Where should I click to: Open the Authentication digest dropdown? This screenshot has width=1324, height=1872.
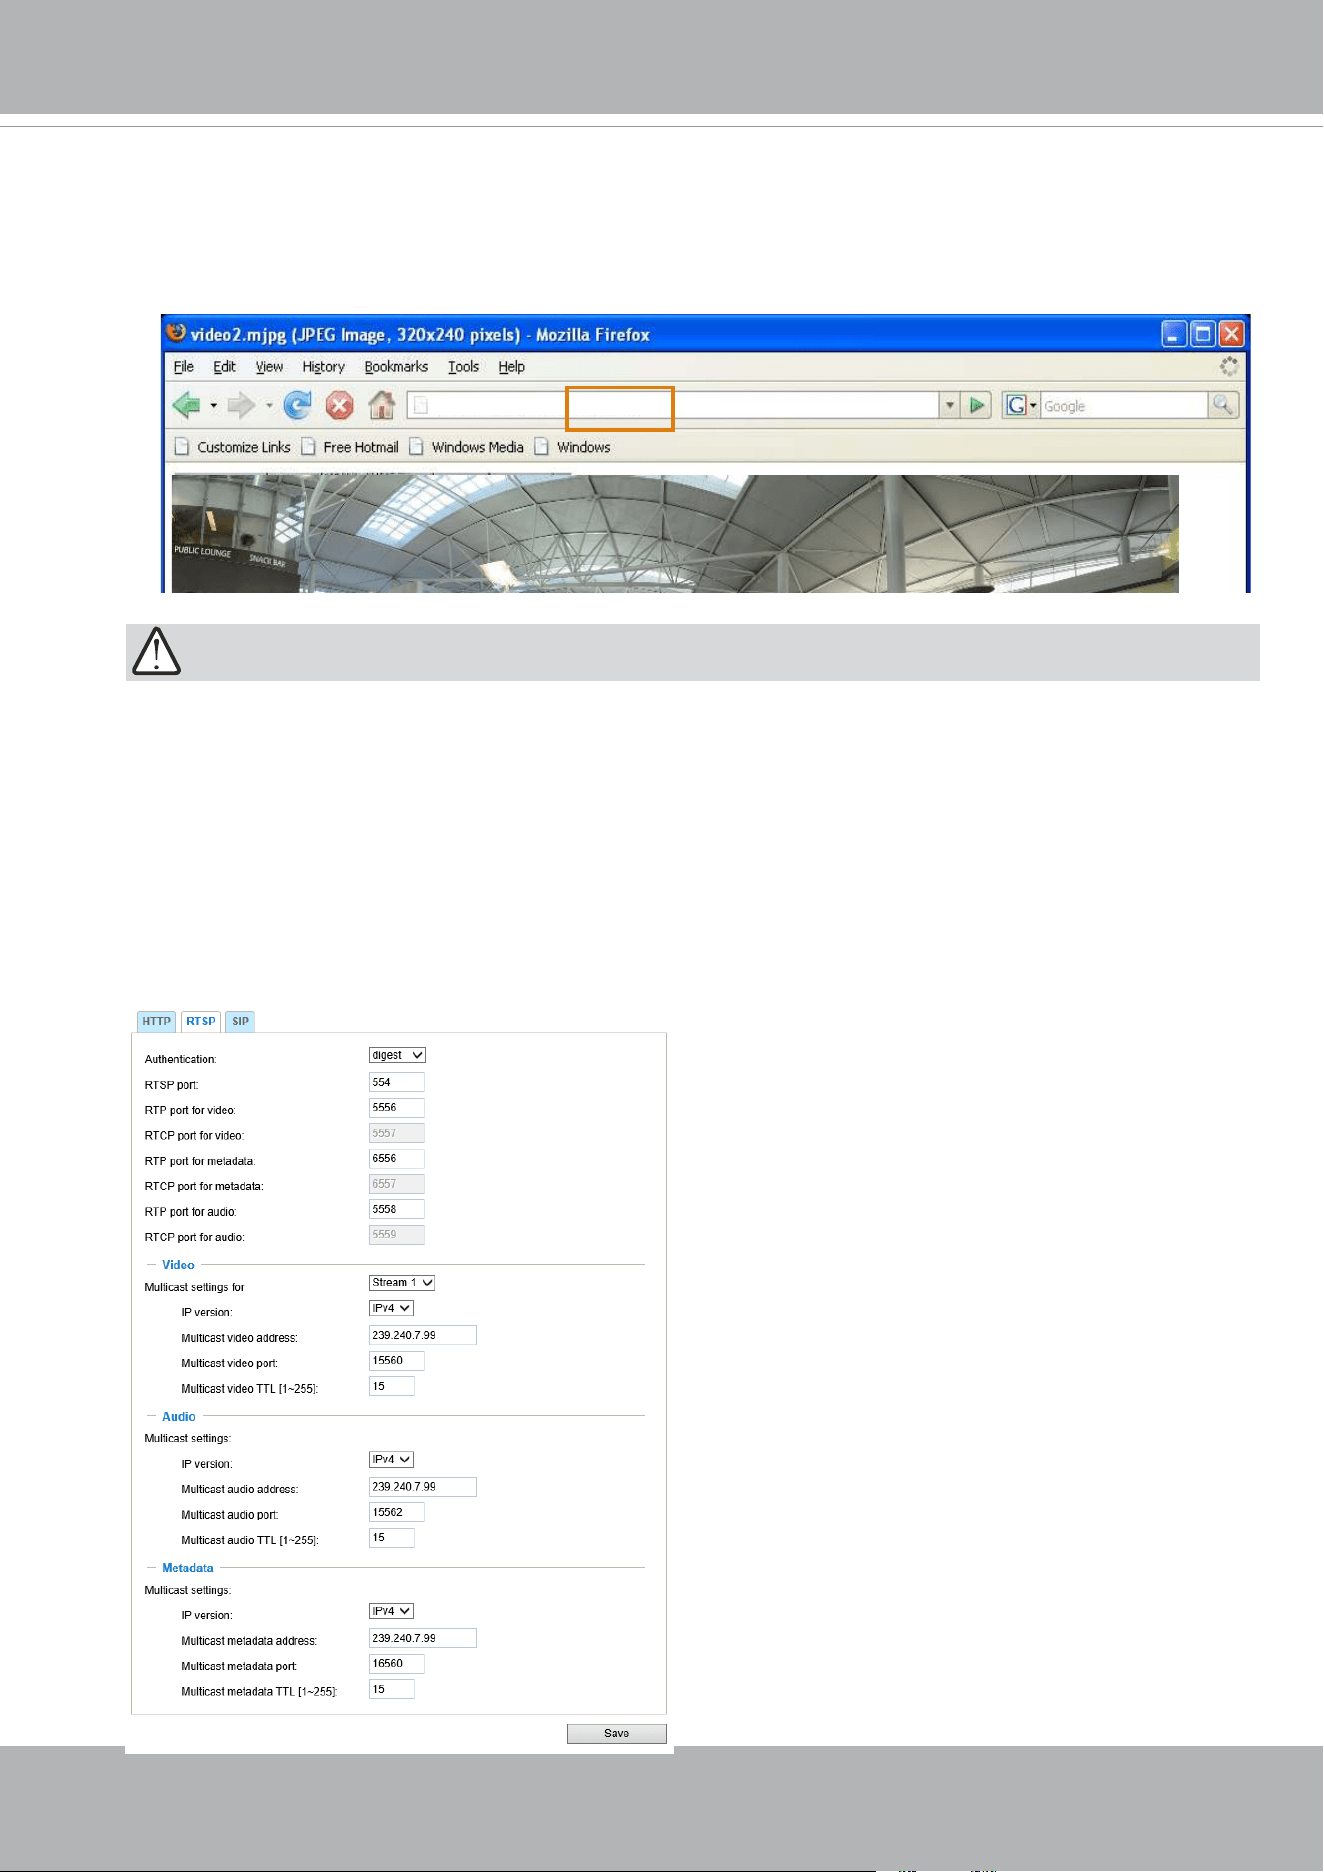pos(397,1055)
